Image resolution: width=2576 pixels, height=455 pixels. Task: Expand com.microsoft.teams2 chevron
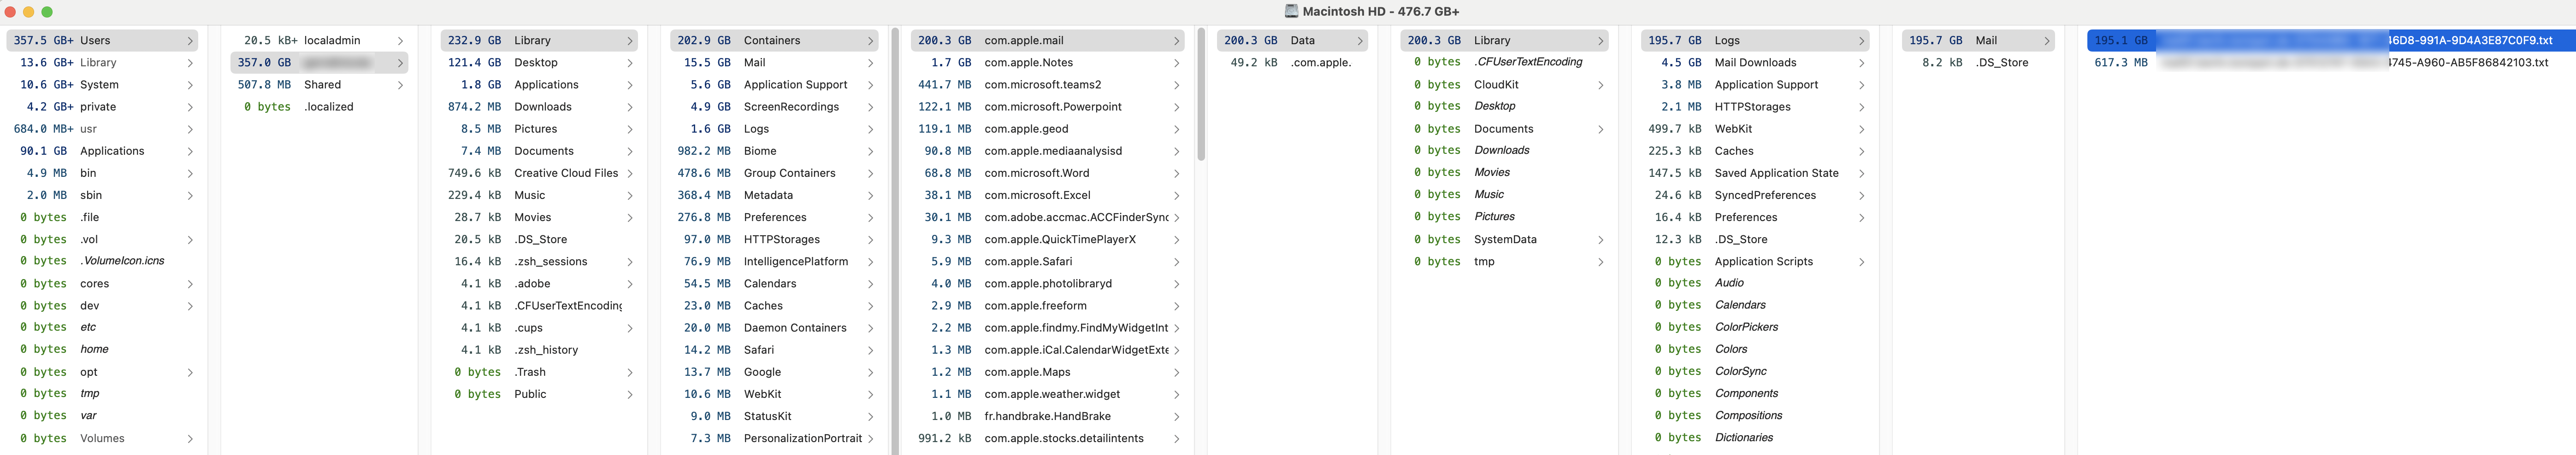1176,85
